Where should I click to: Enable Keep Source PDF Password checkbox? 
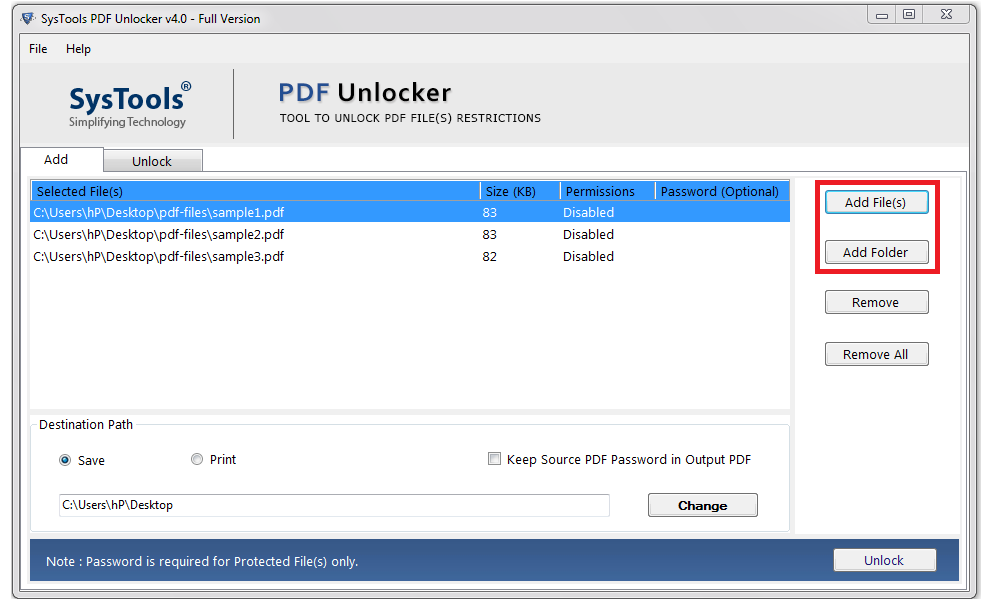pos(494,459)
